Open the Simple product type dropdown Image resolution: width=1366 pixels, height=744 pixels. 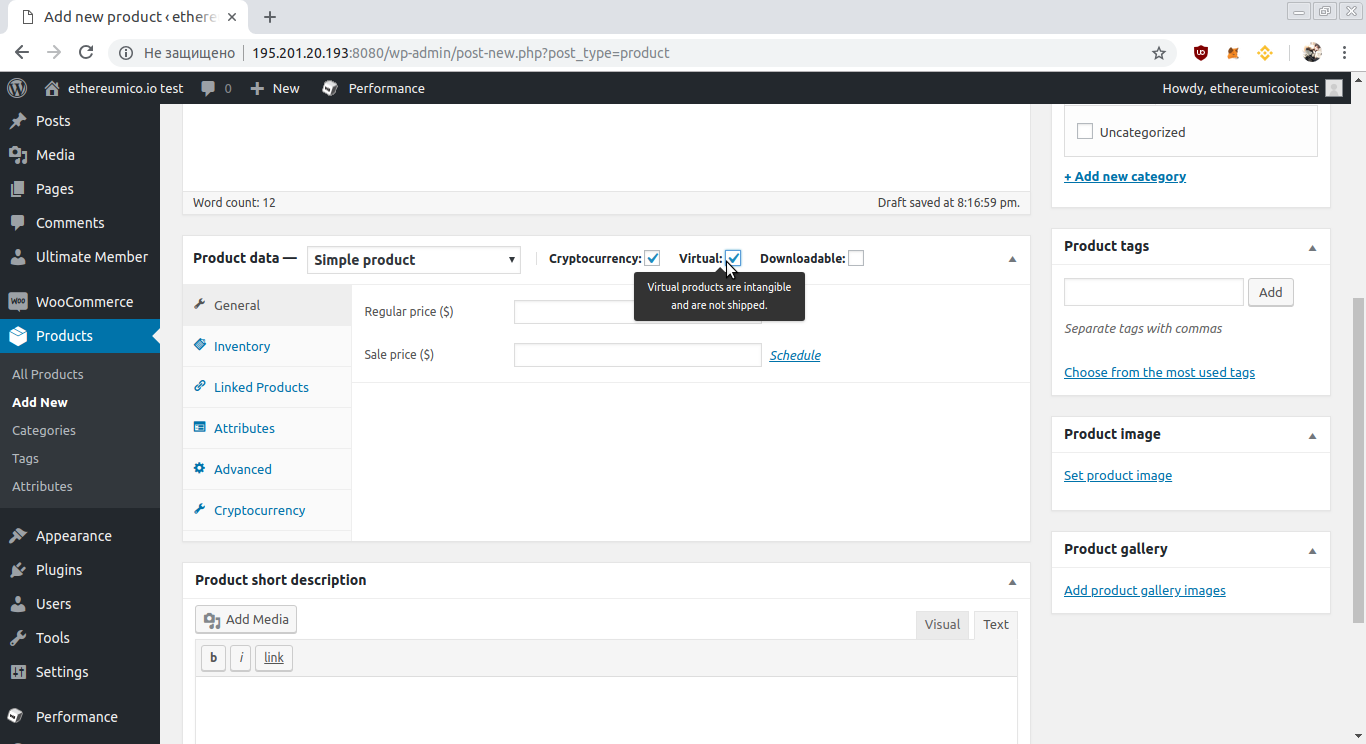[x=414, y=260]
